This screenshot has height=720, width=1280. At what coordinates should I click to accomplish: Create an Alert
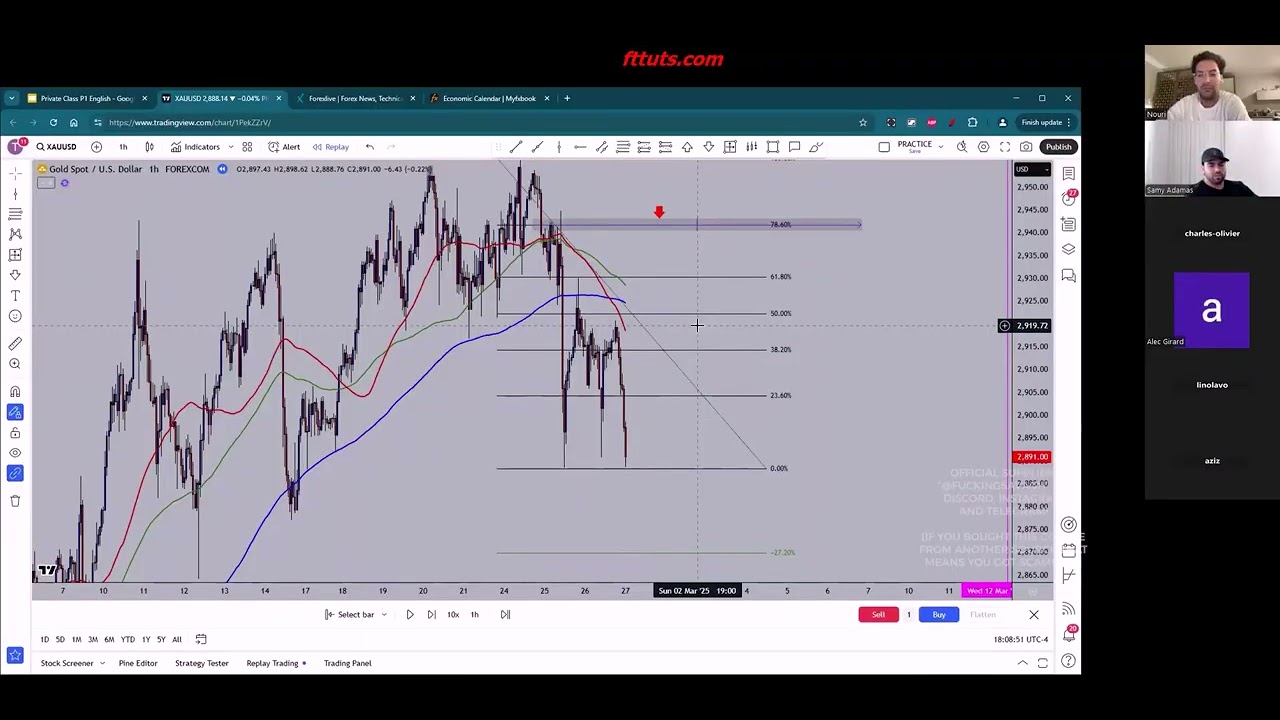tap(284, 147)
